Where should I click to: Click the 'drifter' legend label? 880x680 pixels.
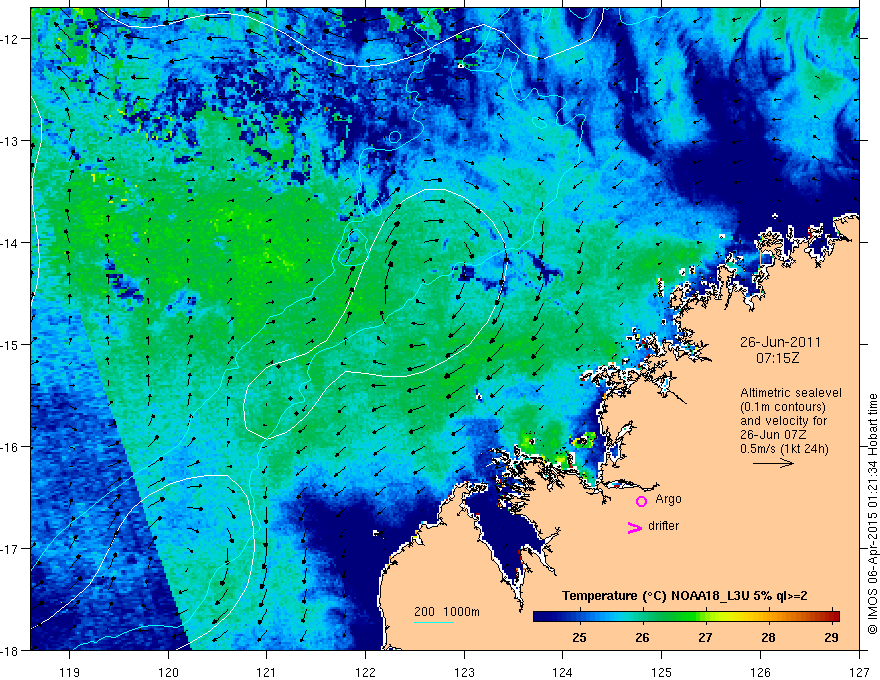pos(663,526)
